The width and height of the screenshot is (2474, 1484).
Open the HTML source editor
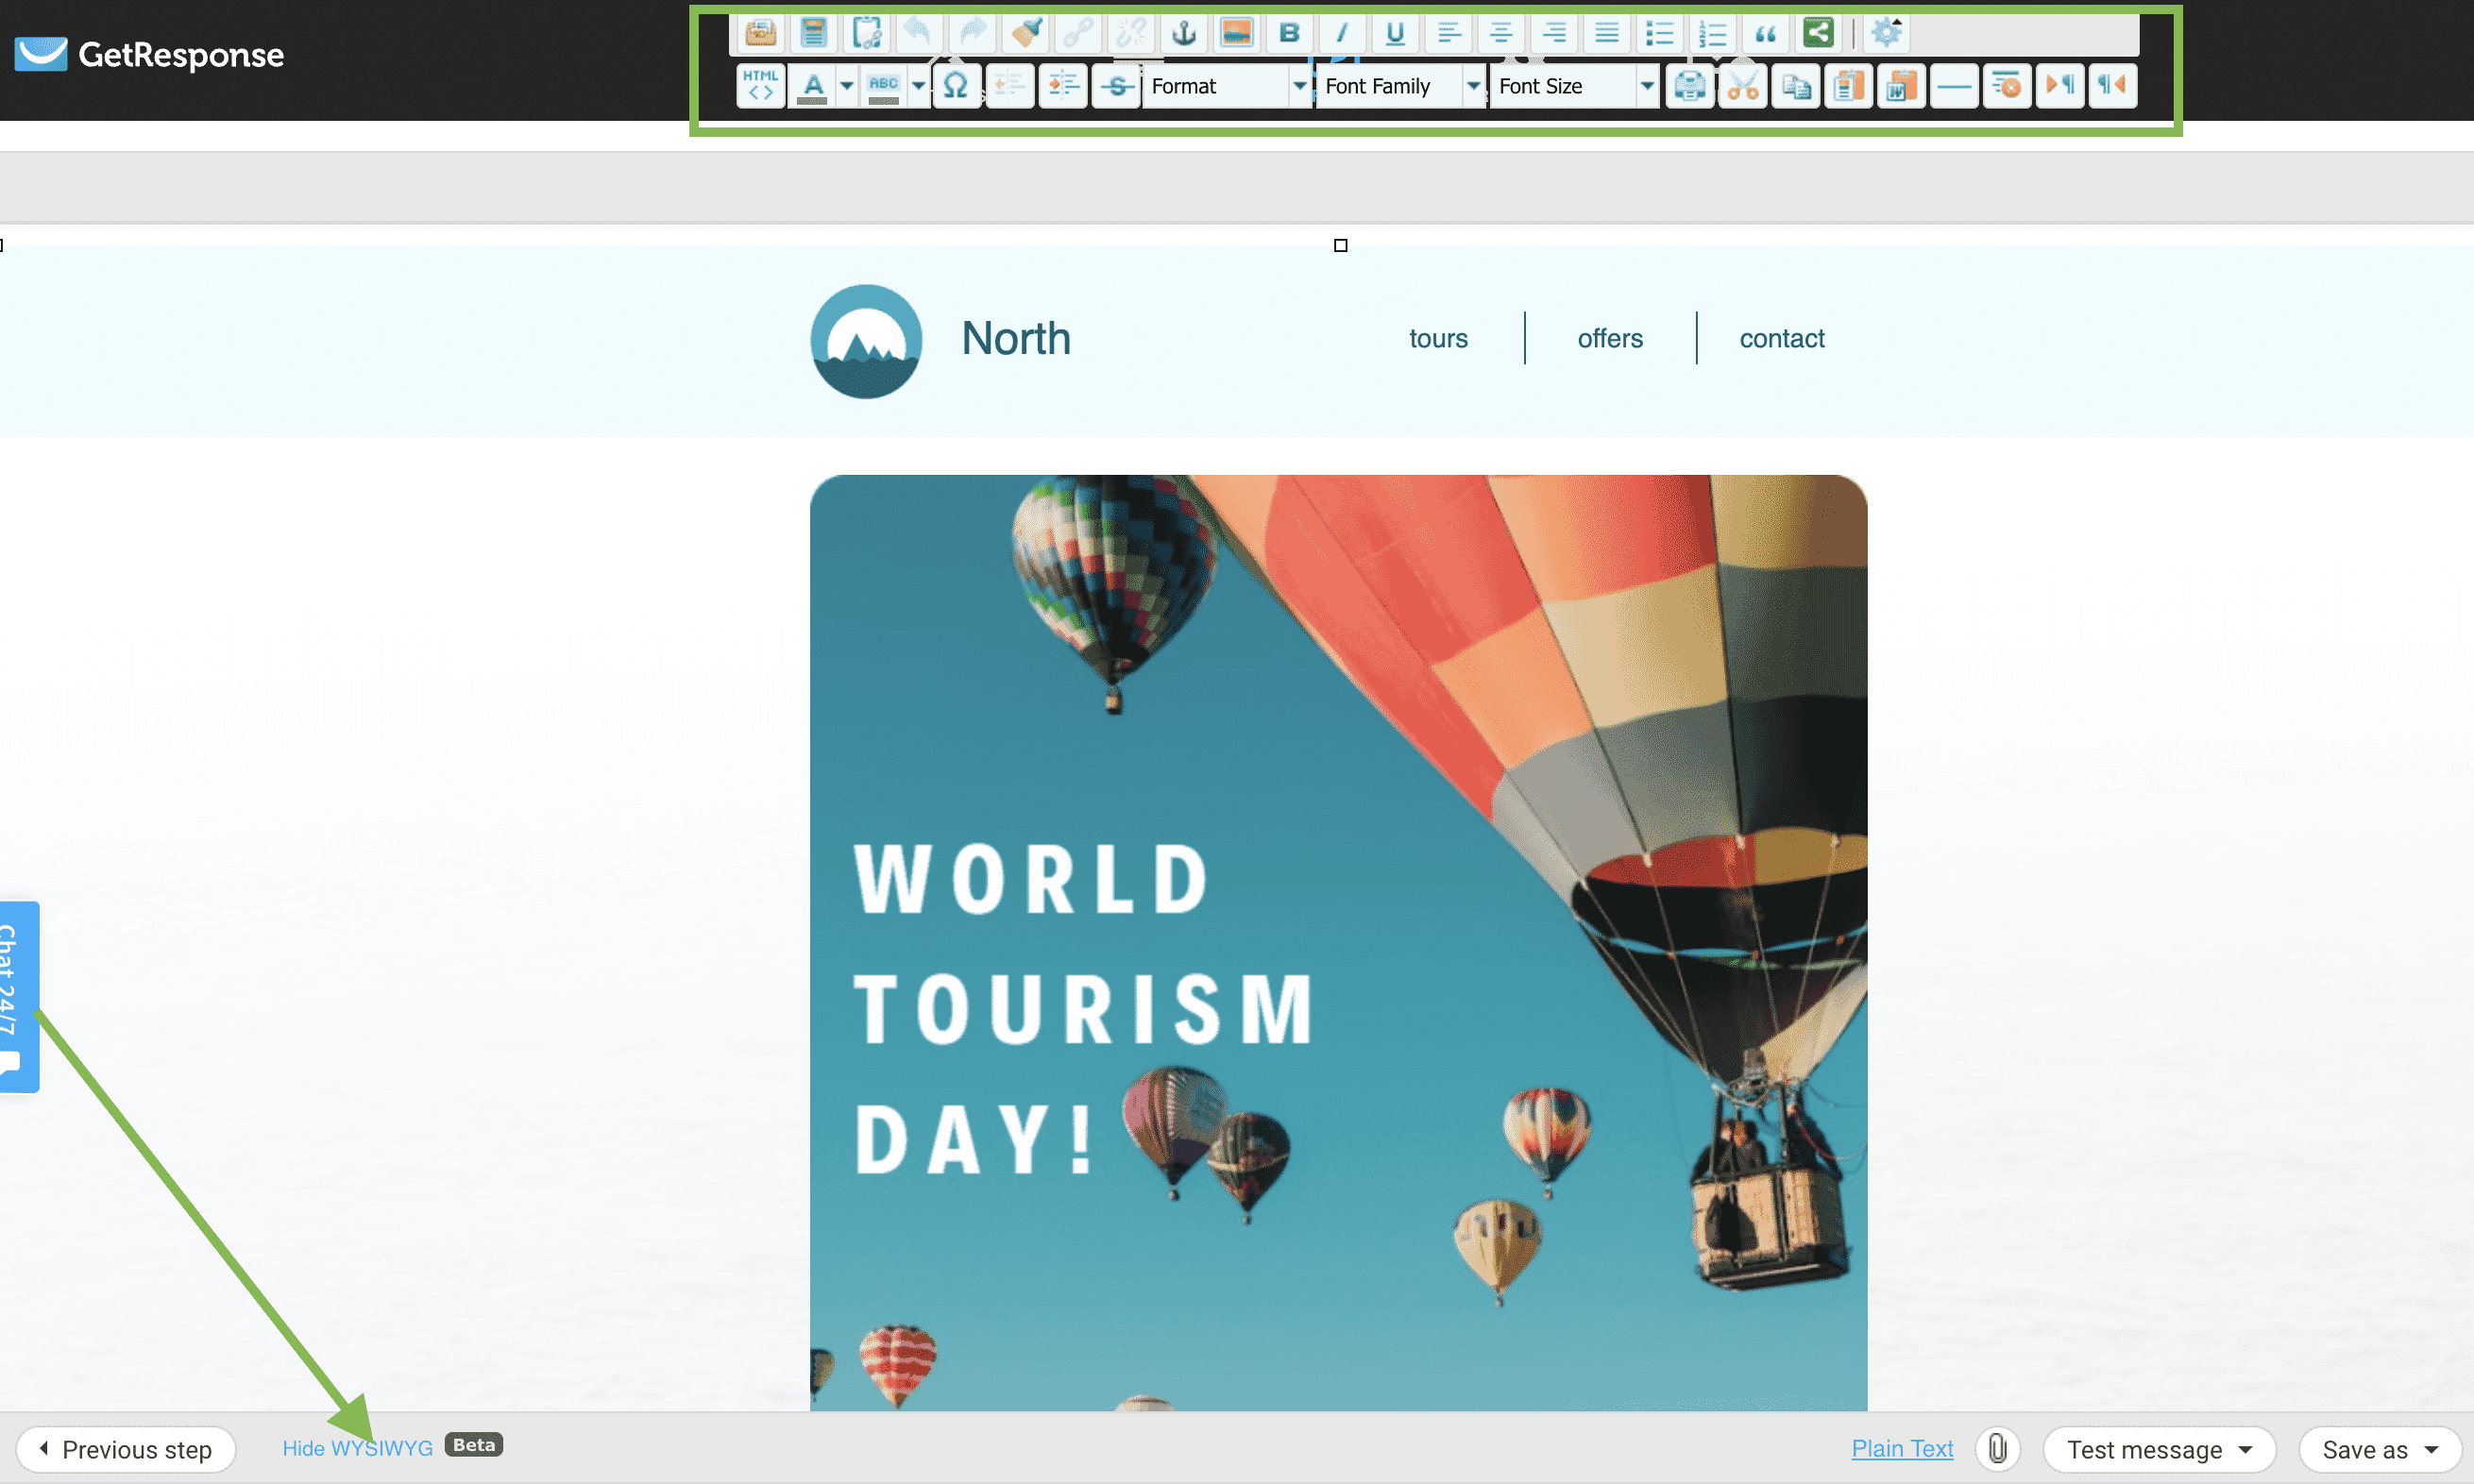point(759,86)
